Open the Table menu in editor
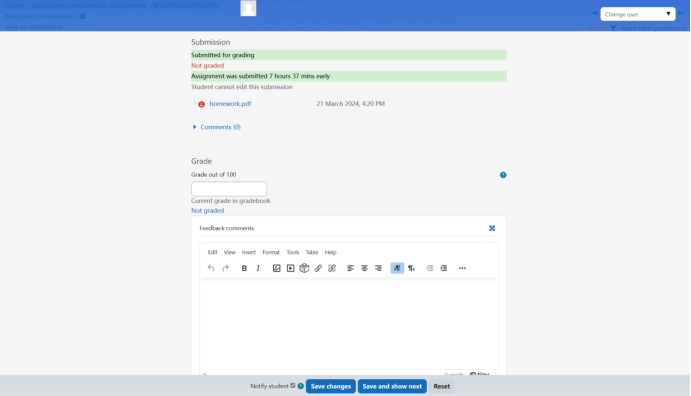691x396 pixels. tap(312, 252)
